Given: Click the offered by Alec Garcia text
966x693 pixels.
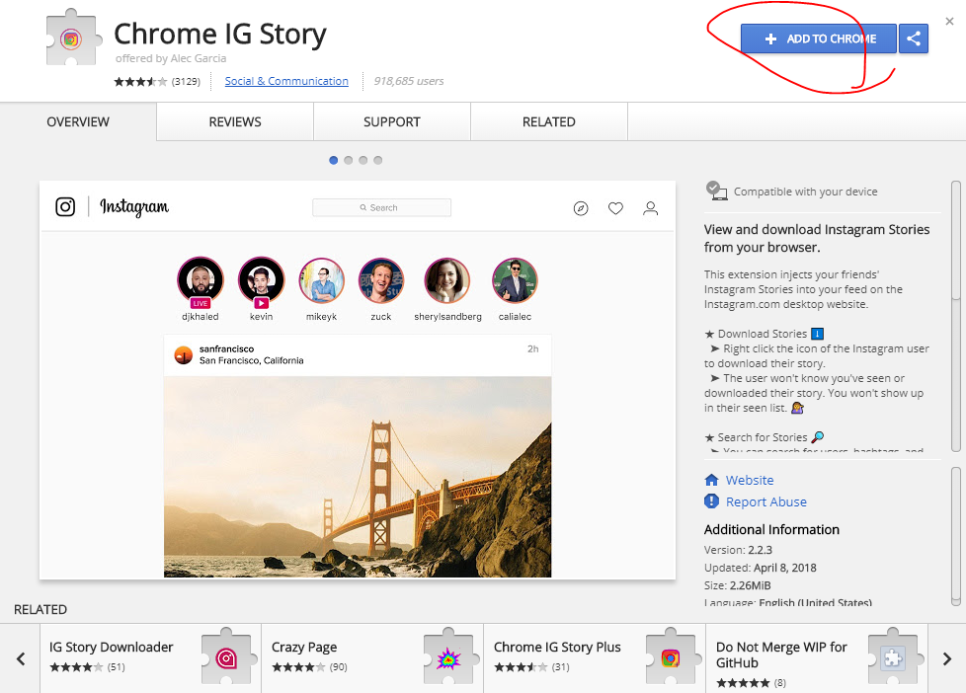Looking at the screenshot, I should click(171, 59).
